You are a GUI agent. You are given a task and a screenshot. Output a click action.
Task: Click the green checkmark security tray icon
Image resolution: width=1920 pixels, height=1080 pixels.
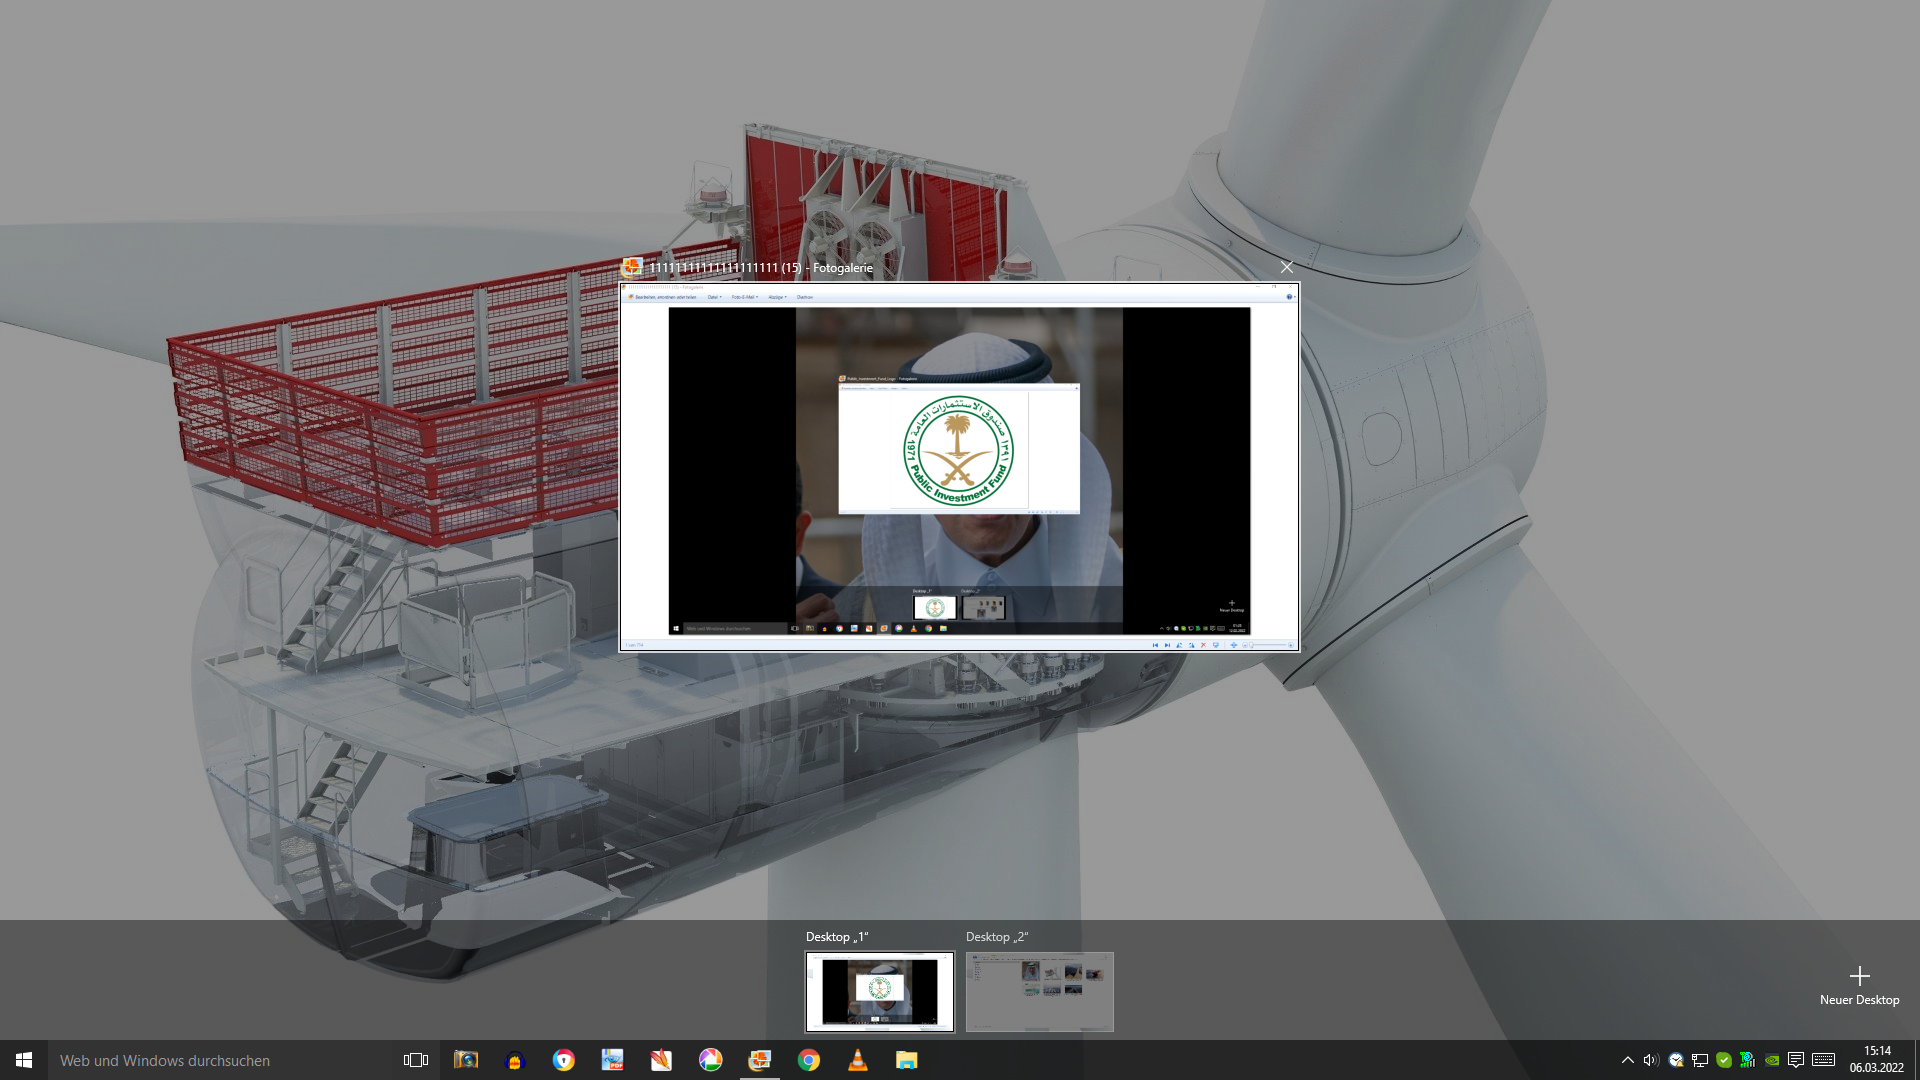1724,1060
